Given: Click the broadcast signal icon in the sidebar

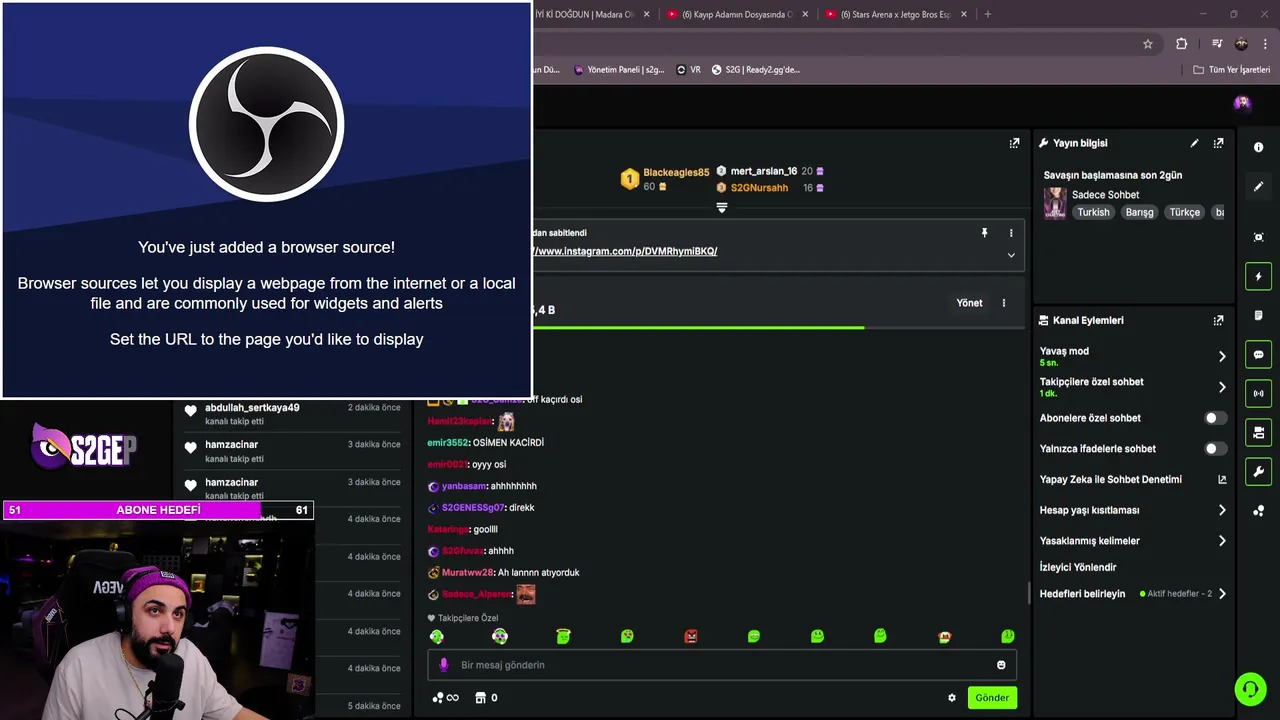Looking at the screenshot, I should [x=1259, y=394].
